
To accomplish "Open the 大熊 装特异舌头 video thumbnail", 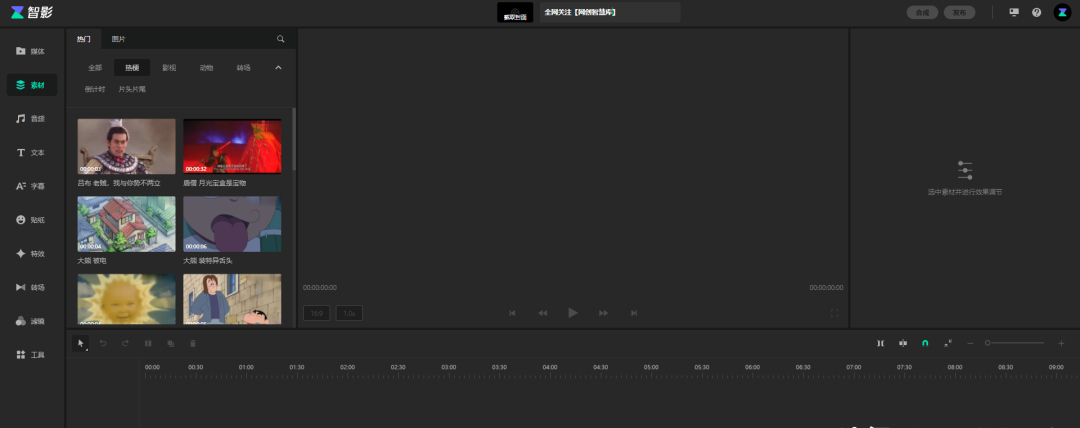I will (232, 224).
